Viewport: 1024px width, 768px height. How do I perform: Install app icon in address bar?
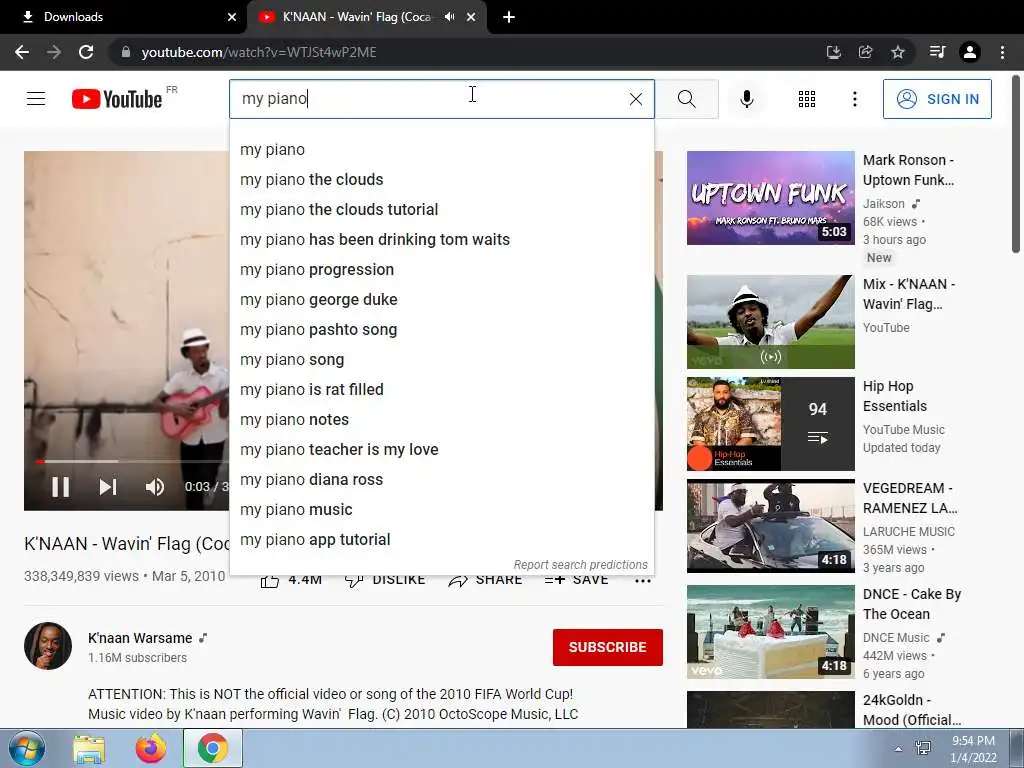pos(833,52)
